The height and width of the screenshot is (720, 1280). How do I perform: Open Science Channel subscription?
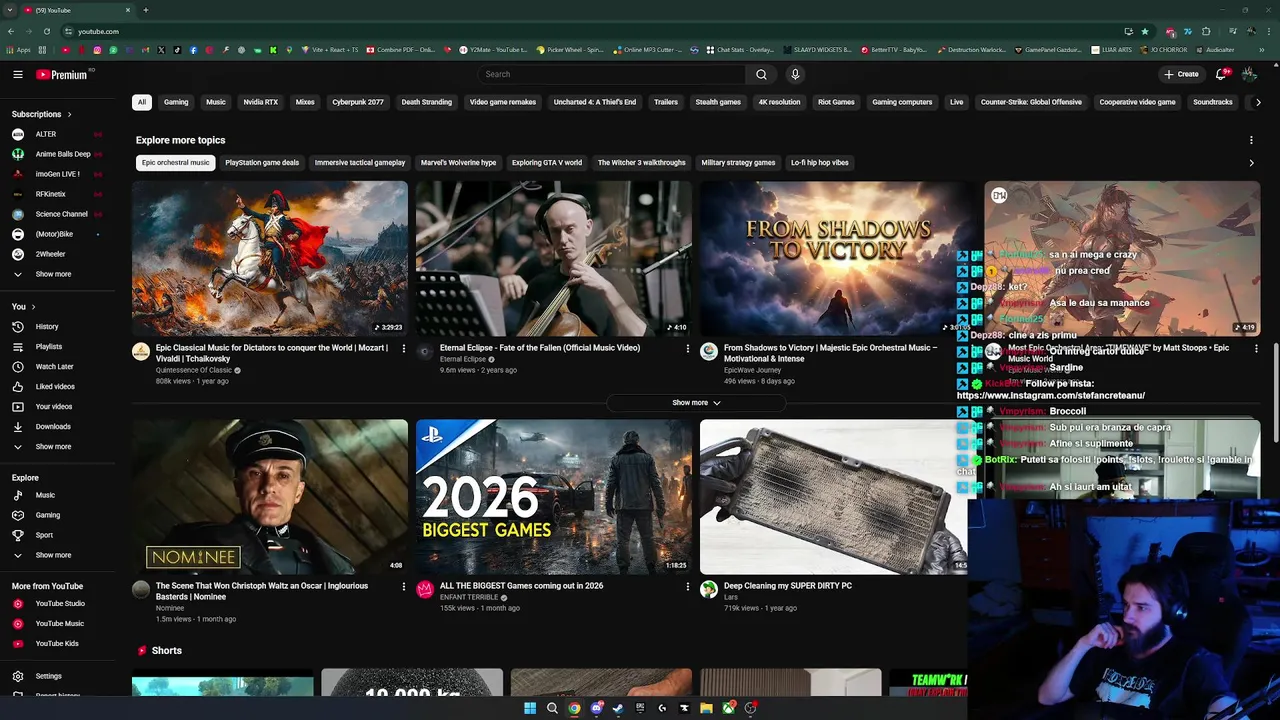[62, 214]
